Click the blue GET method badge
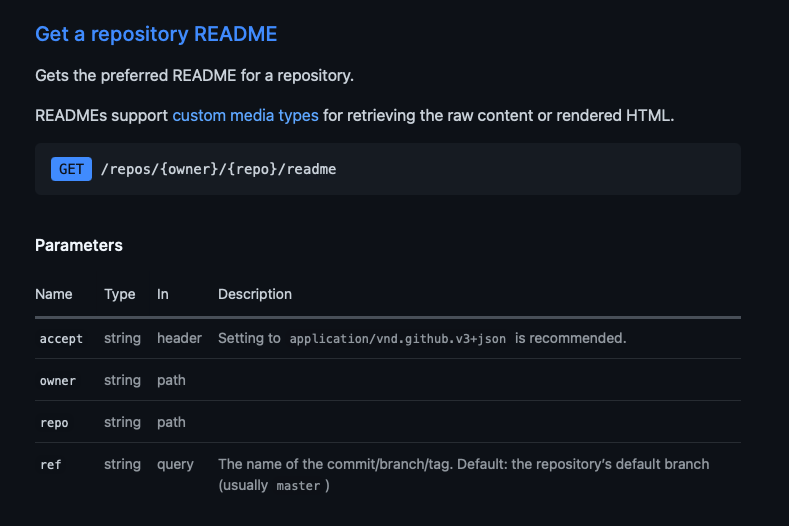 point(71,169)
